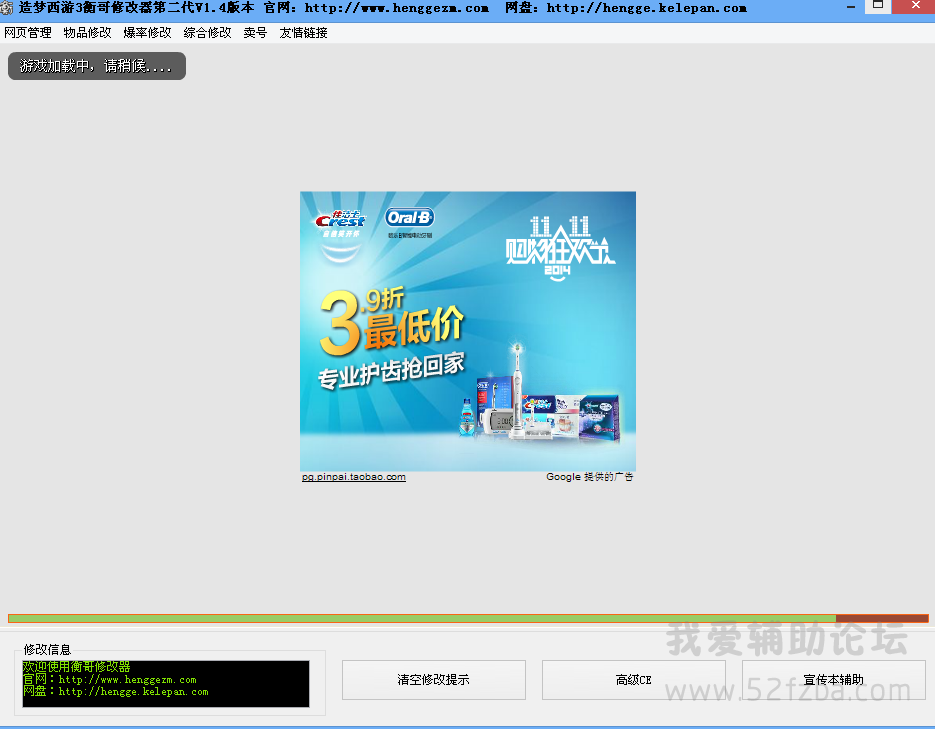Select the 爆率修改 menu
Viewport: 935px width, 729px height.
coord(148,32)
